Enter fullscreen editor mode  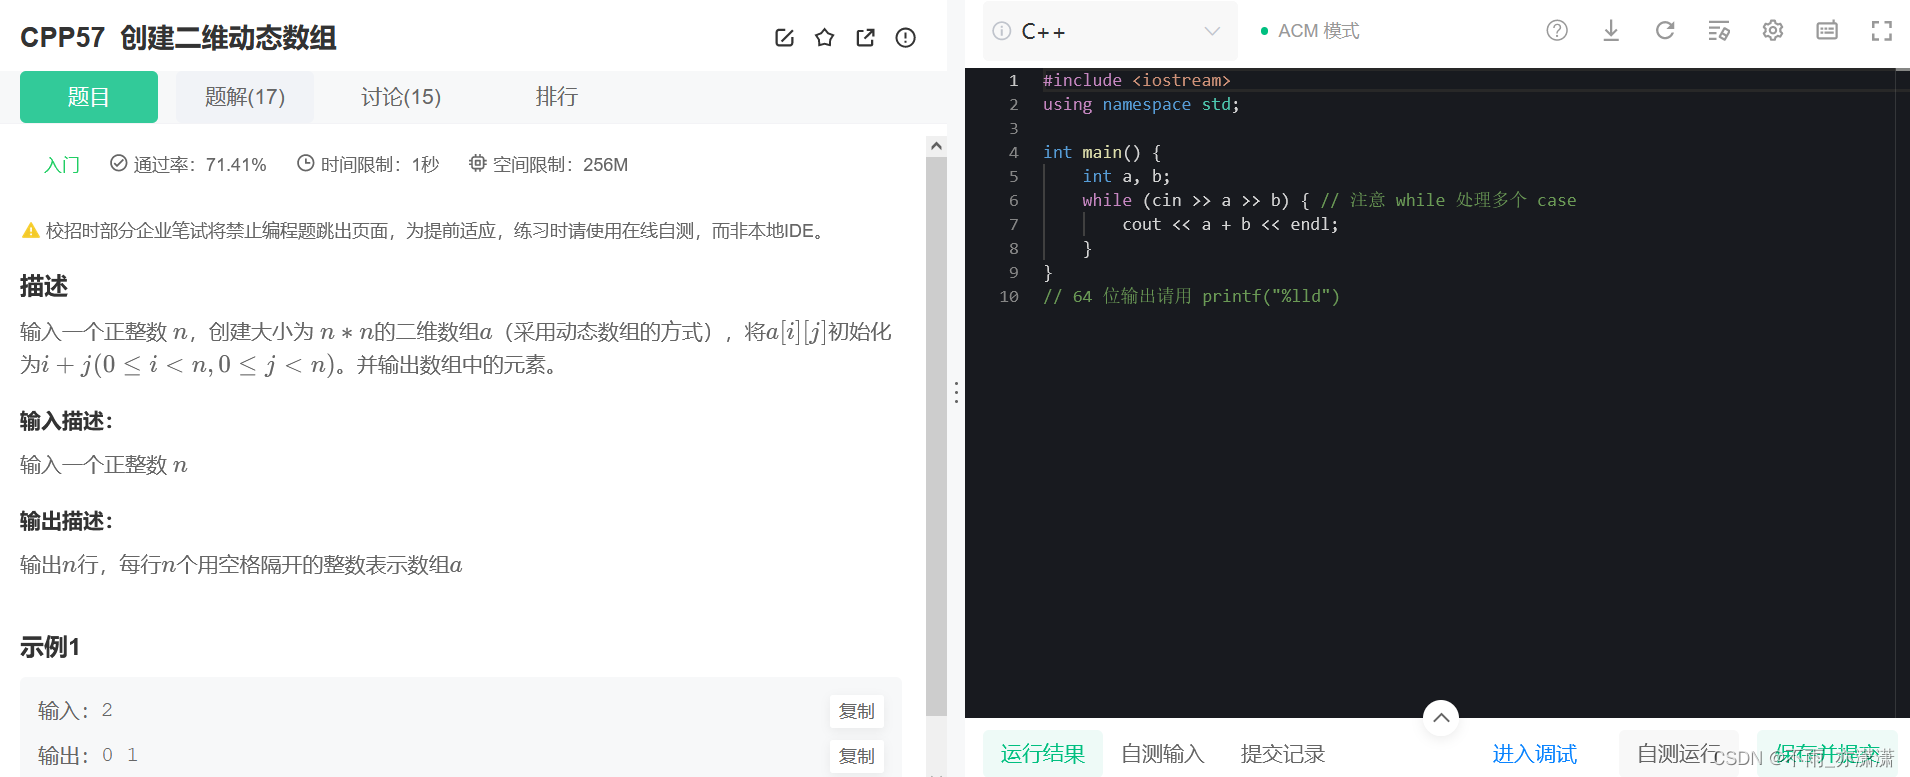(x=1881, y=31)
